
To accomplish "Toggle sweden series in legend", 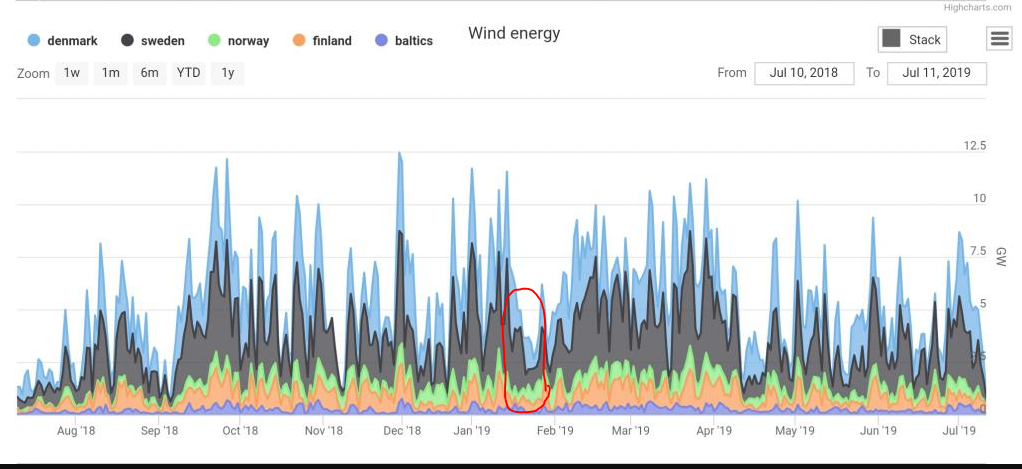I will point(153,41).
